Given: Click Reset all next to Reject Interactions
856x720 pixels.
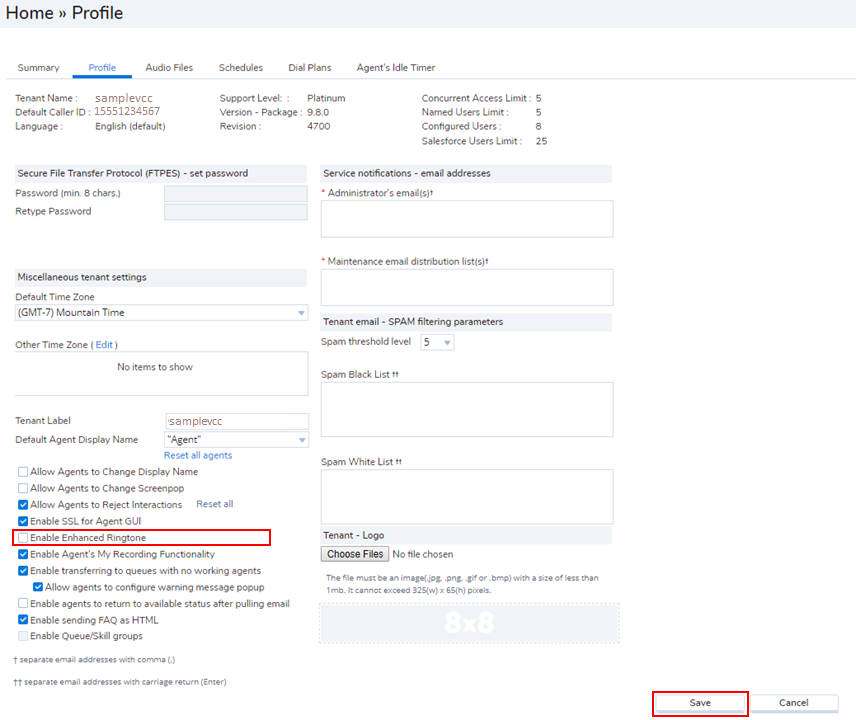Looking at the screenshot, I should [215, 504].
